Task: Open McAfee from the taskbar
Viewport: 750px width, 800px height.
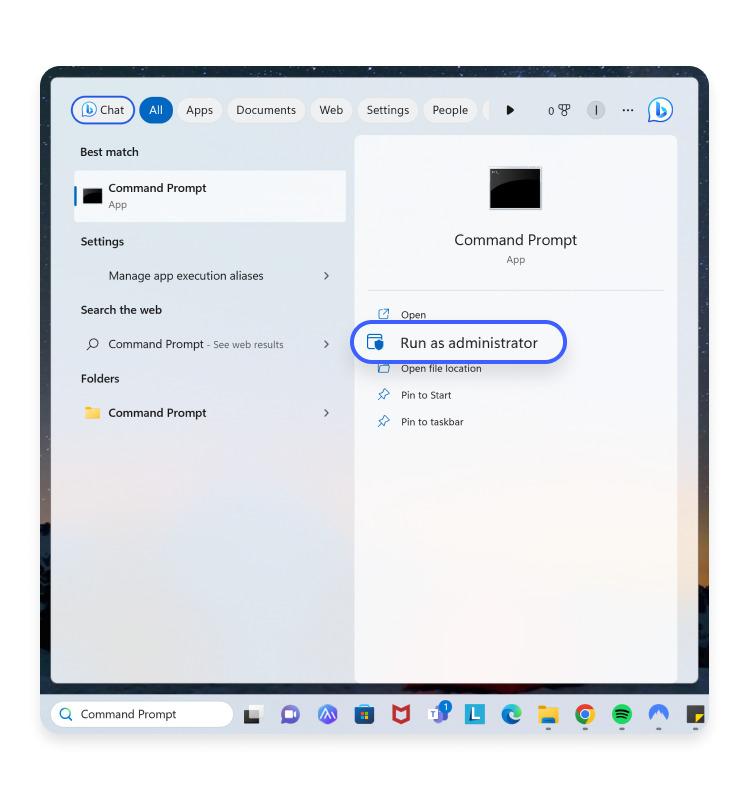Action: pyautogui.click(x=401, y=715)
